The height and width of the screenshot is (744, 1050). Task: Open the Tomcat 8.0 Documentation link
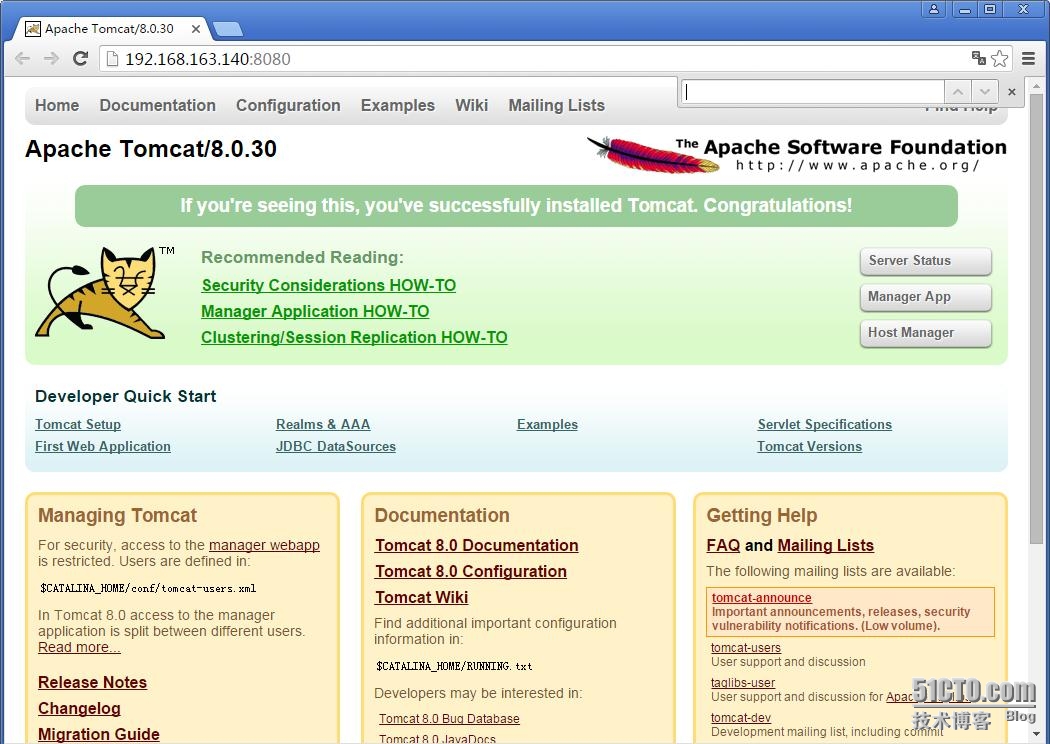click(x=476, y=545)
